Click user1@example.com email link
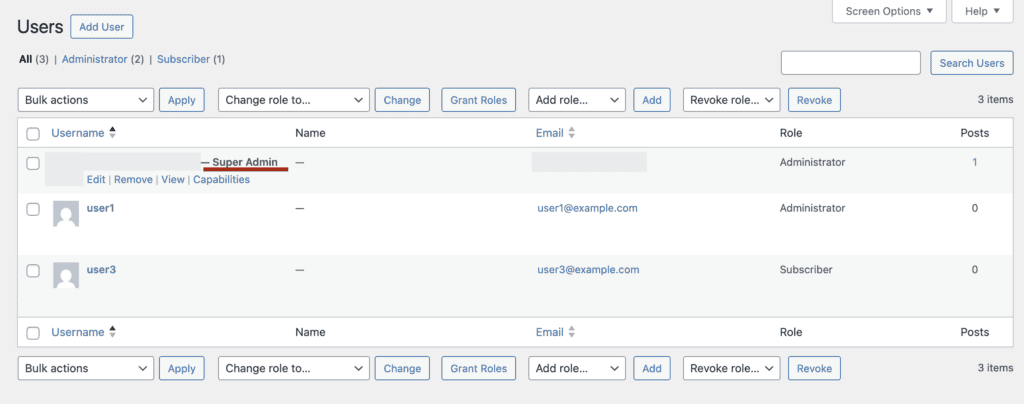Viewport: 1024px width, 404px height. [x=588, y=208]
